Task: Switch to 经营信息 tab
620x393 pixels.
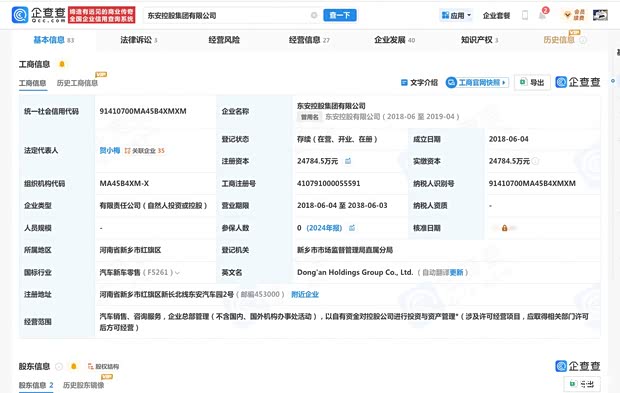Action: tap(309, 40)
